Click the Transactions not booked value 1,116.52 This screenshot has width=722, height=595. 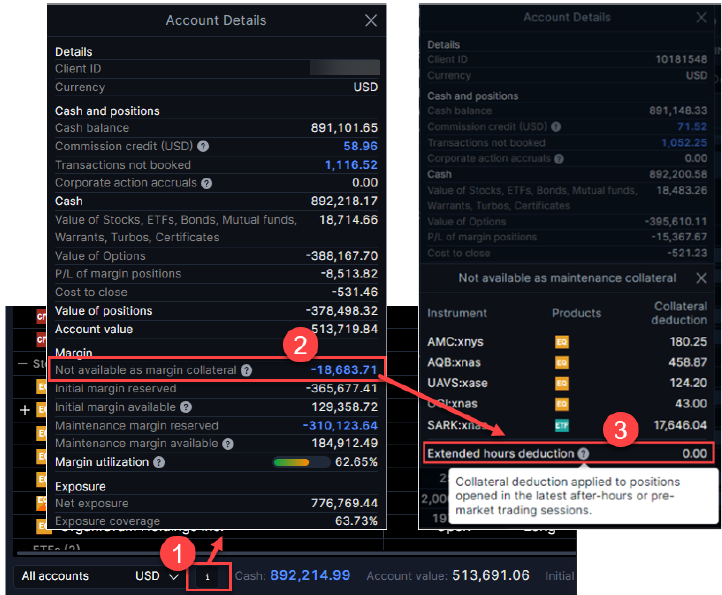[351, 165]
